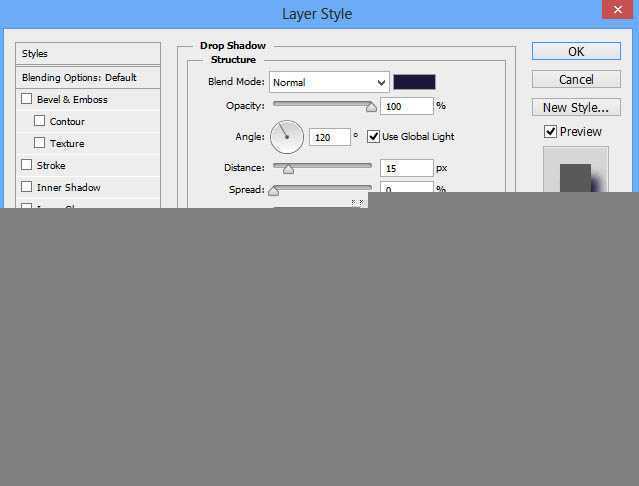
Task: Click the Spread slider handle
Action: [x=273, y=191]
